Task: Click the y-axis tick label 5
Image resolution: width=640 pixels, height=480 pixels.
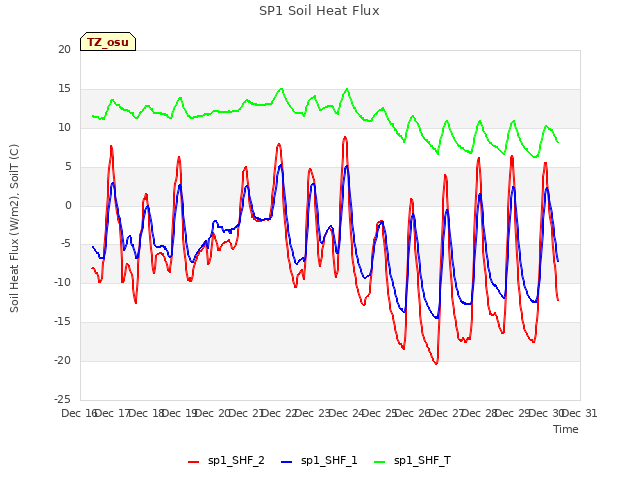Action: click(68, 167)
